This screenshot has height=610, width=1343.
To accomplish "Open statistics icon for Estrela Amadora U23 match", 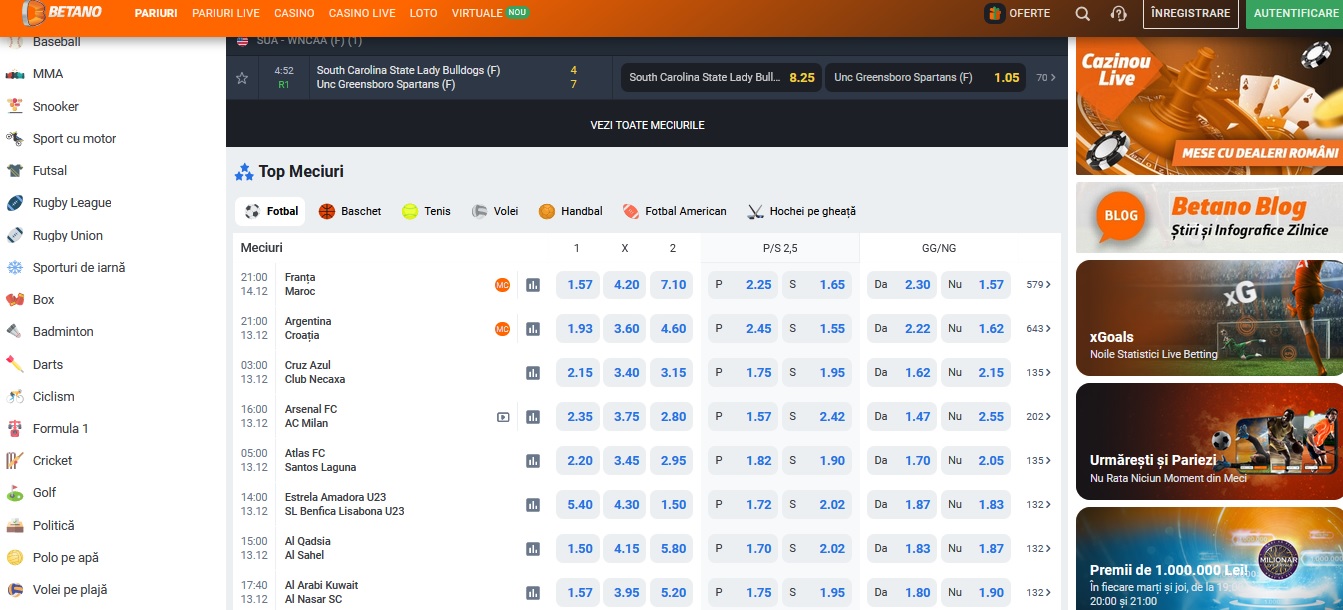I will (x=533, y=505).
